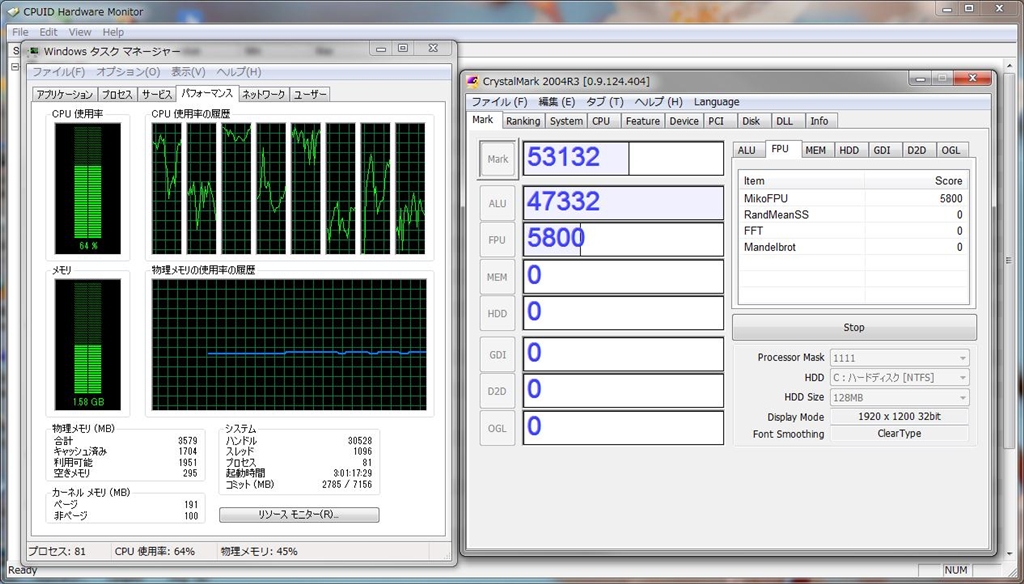Expand the HDD Size 128MB dropdown
Screen dimensions: 1024x584
coord(899,397)
